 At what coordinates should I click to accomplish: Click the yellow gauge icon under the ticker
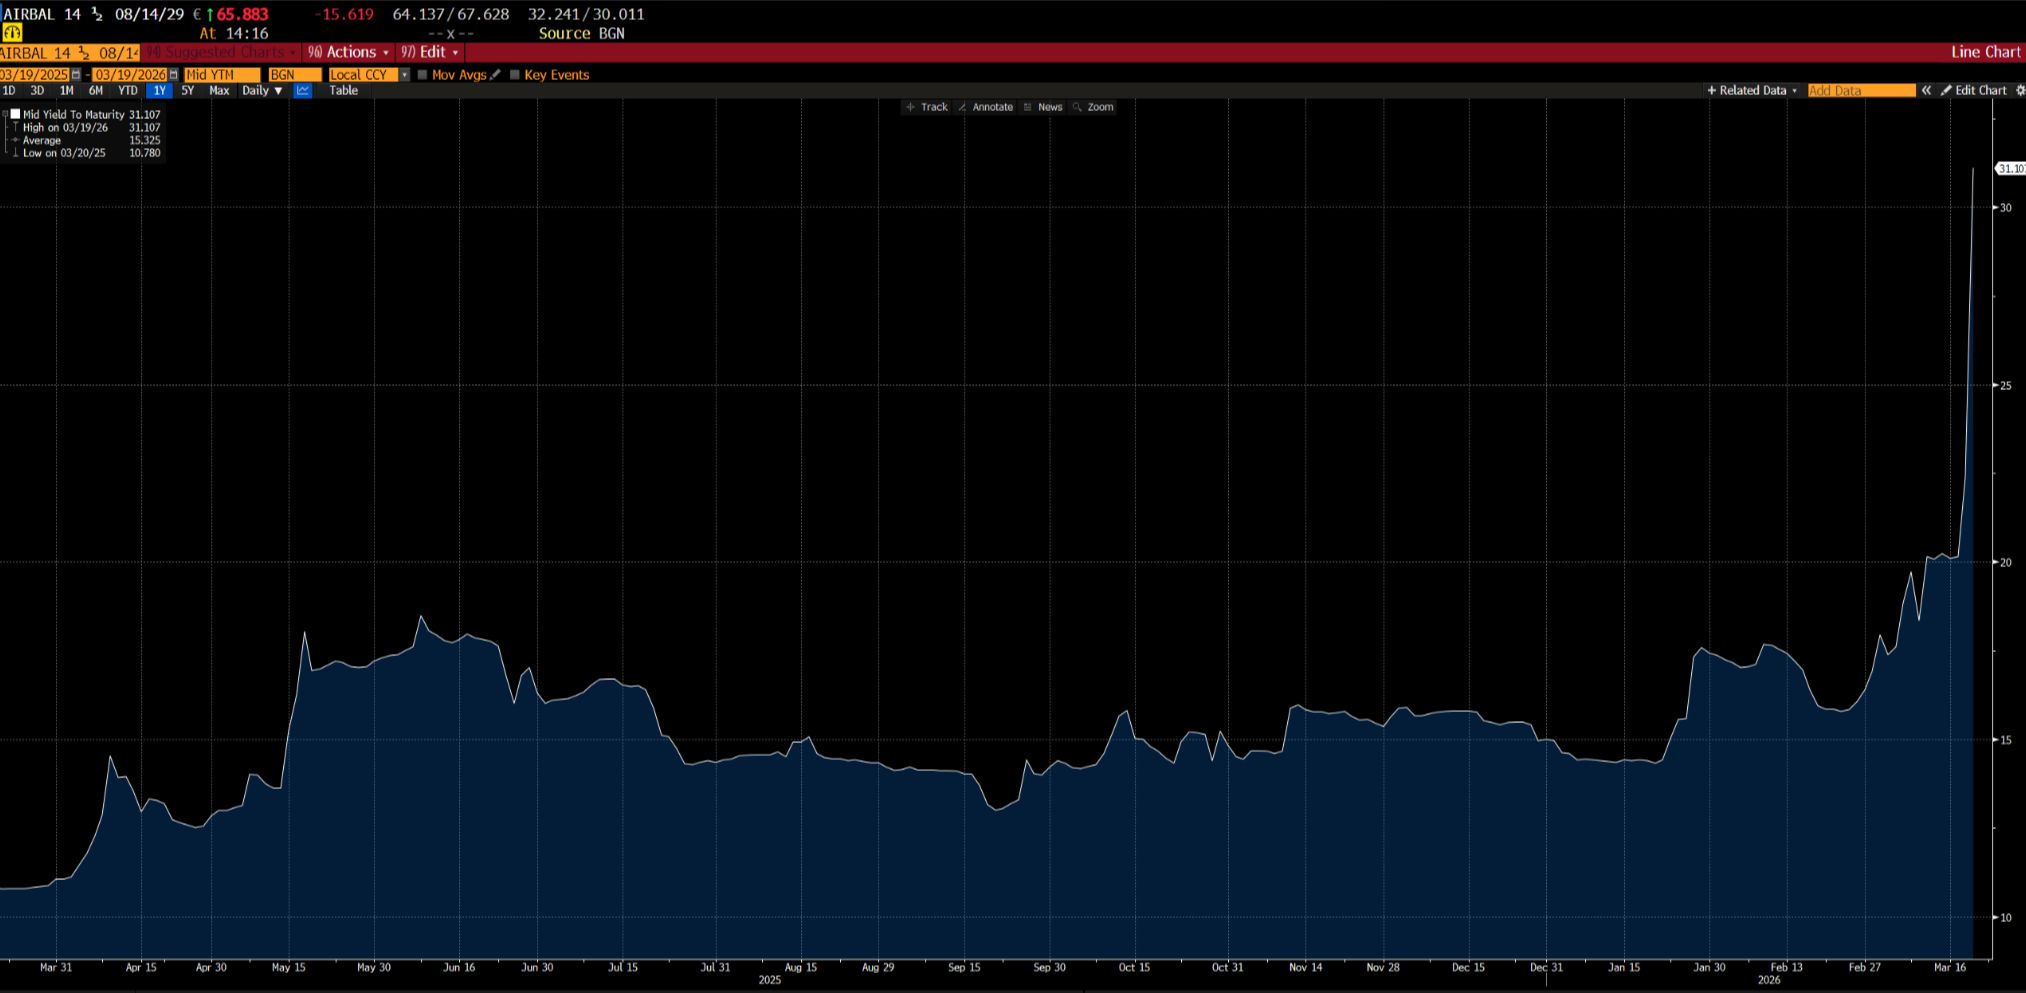click(x=12, y=33)
